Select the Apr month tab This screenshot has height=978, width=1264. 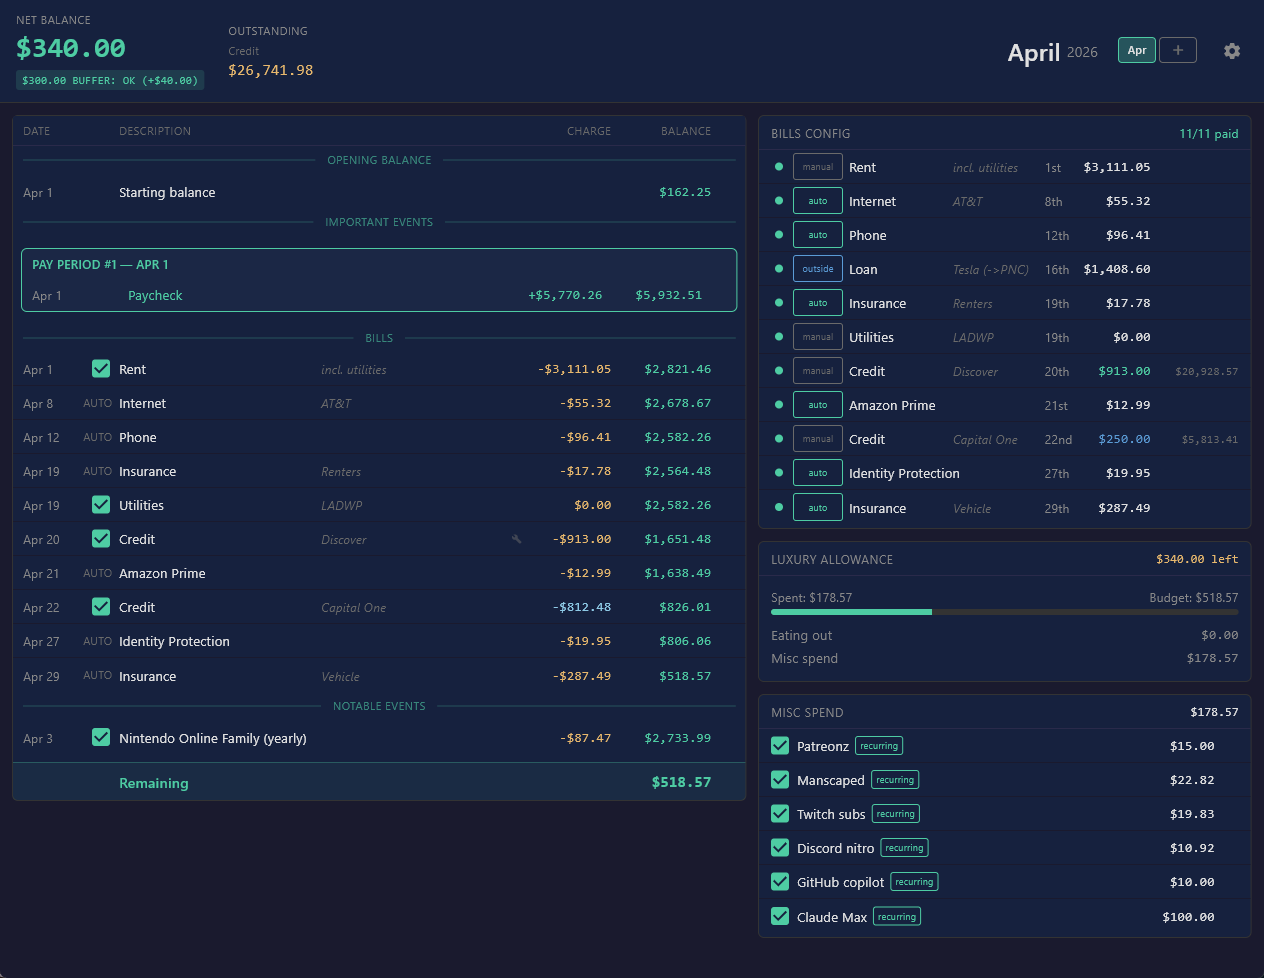(1137, 50)
